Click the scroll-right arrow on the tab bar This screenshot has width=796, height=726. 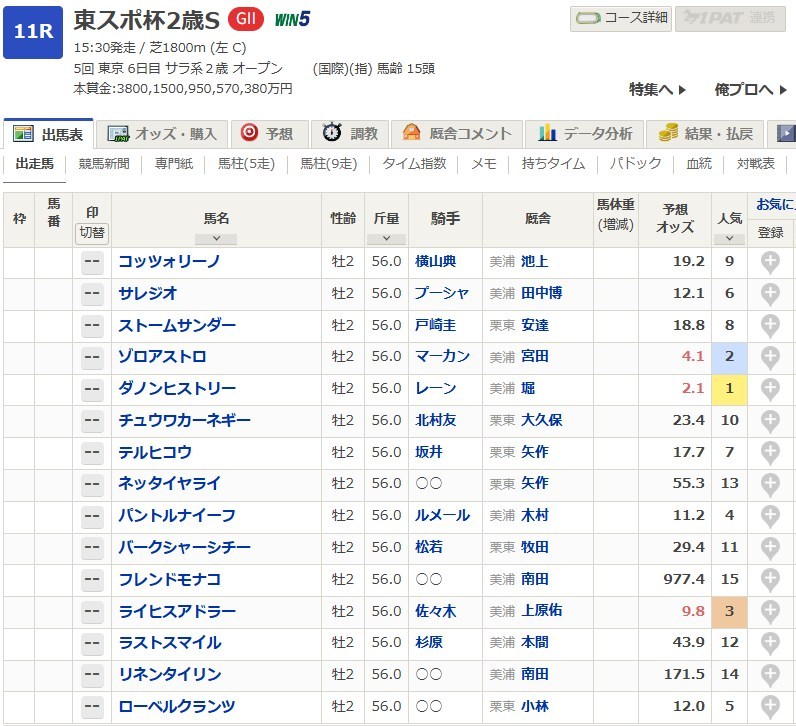pos(786,133)
